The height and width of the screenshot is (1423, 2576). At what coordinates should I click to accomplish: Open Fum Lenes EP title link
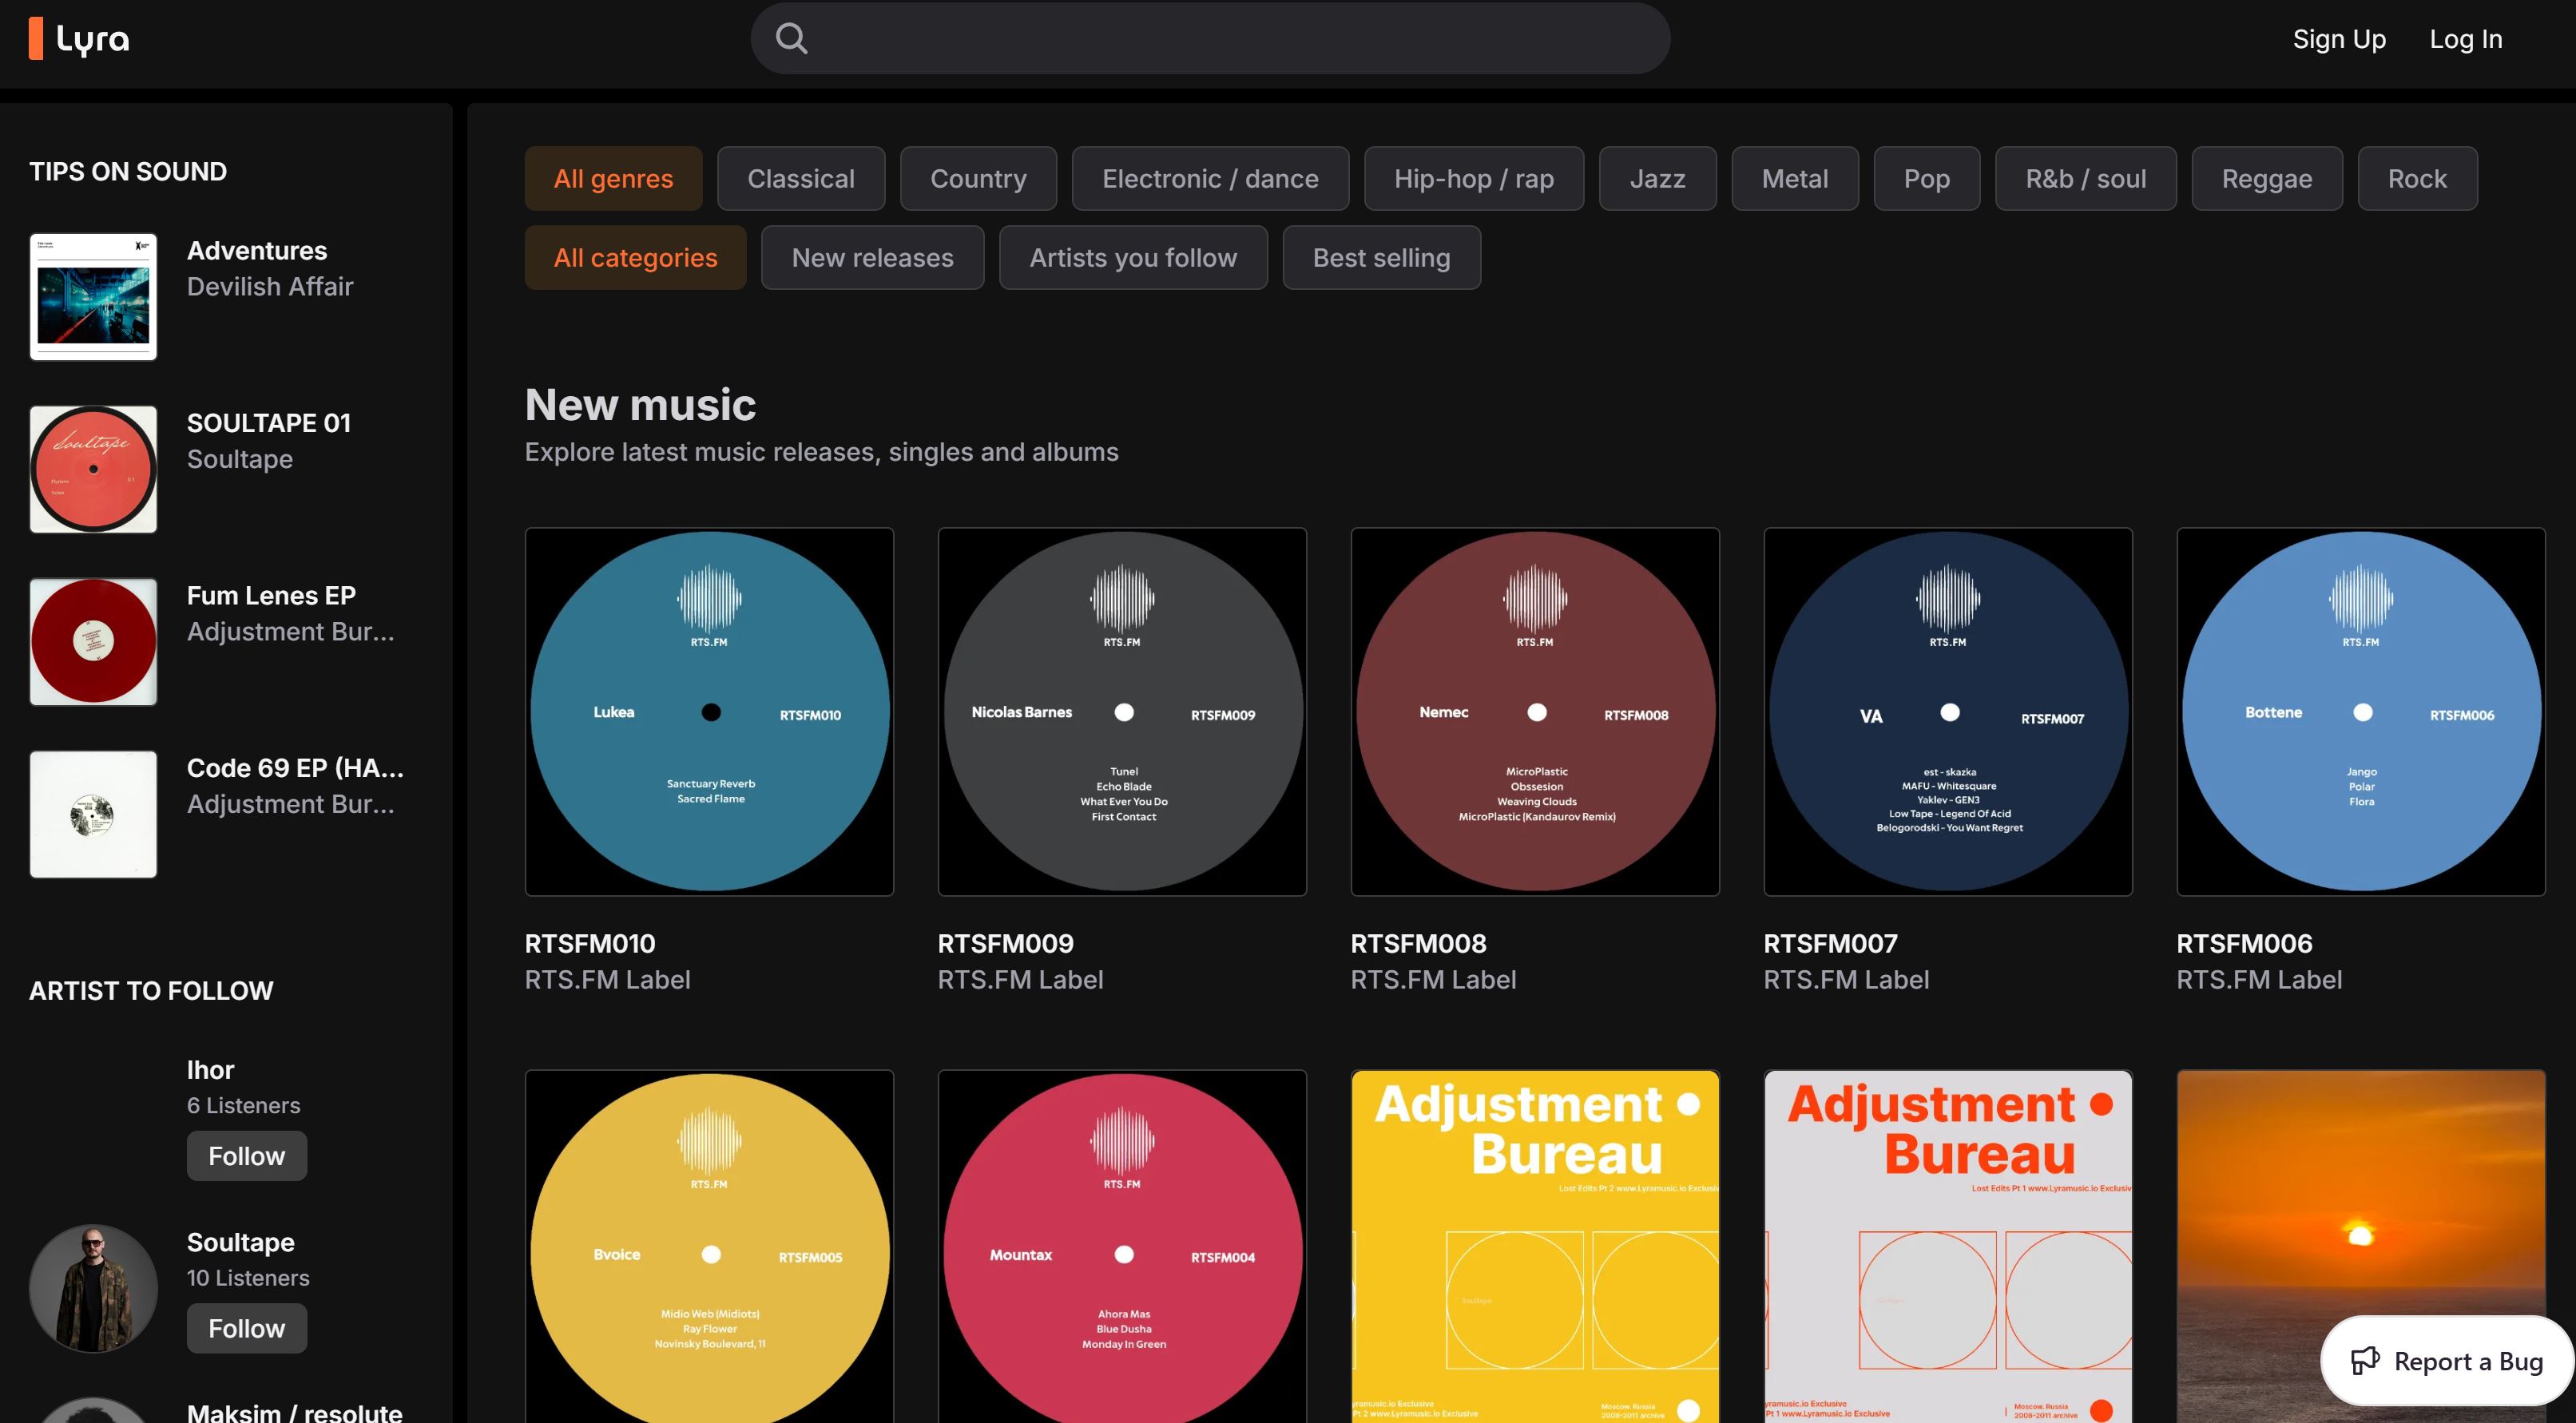(x=271, y=596)
